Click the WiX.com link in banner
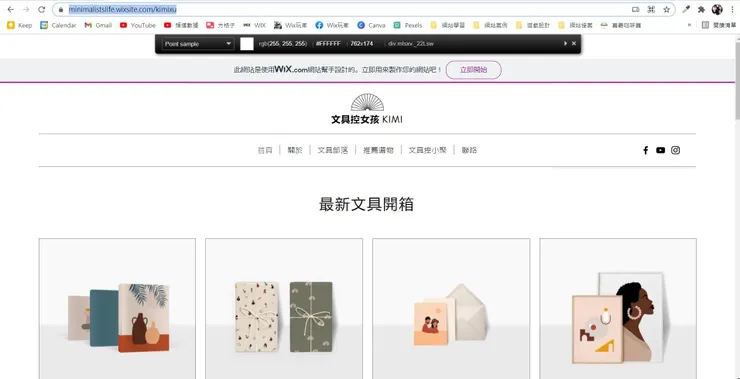740x379 pixels. [291, 69]
